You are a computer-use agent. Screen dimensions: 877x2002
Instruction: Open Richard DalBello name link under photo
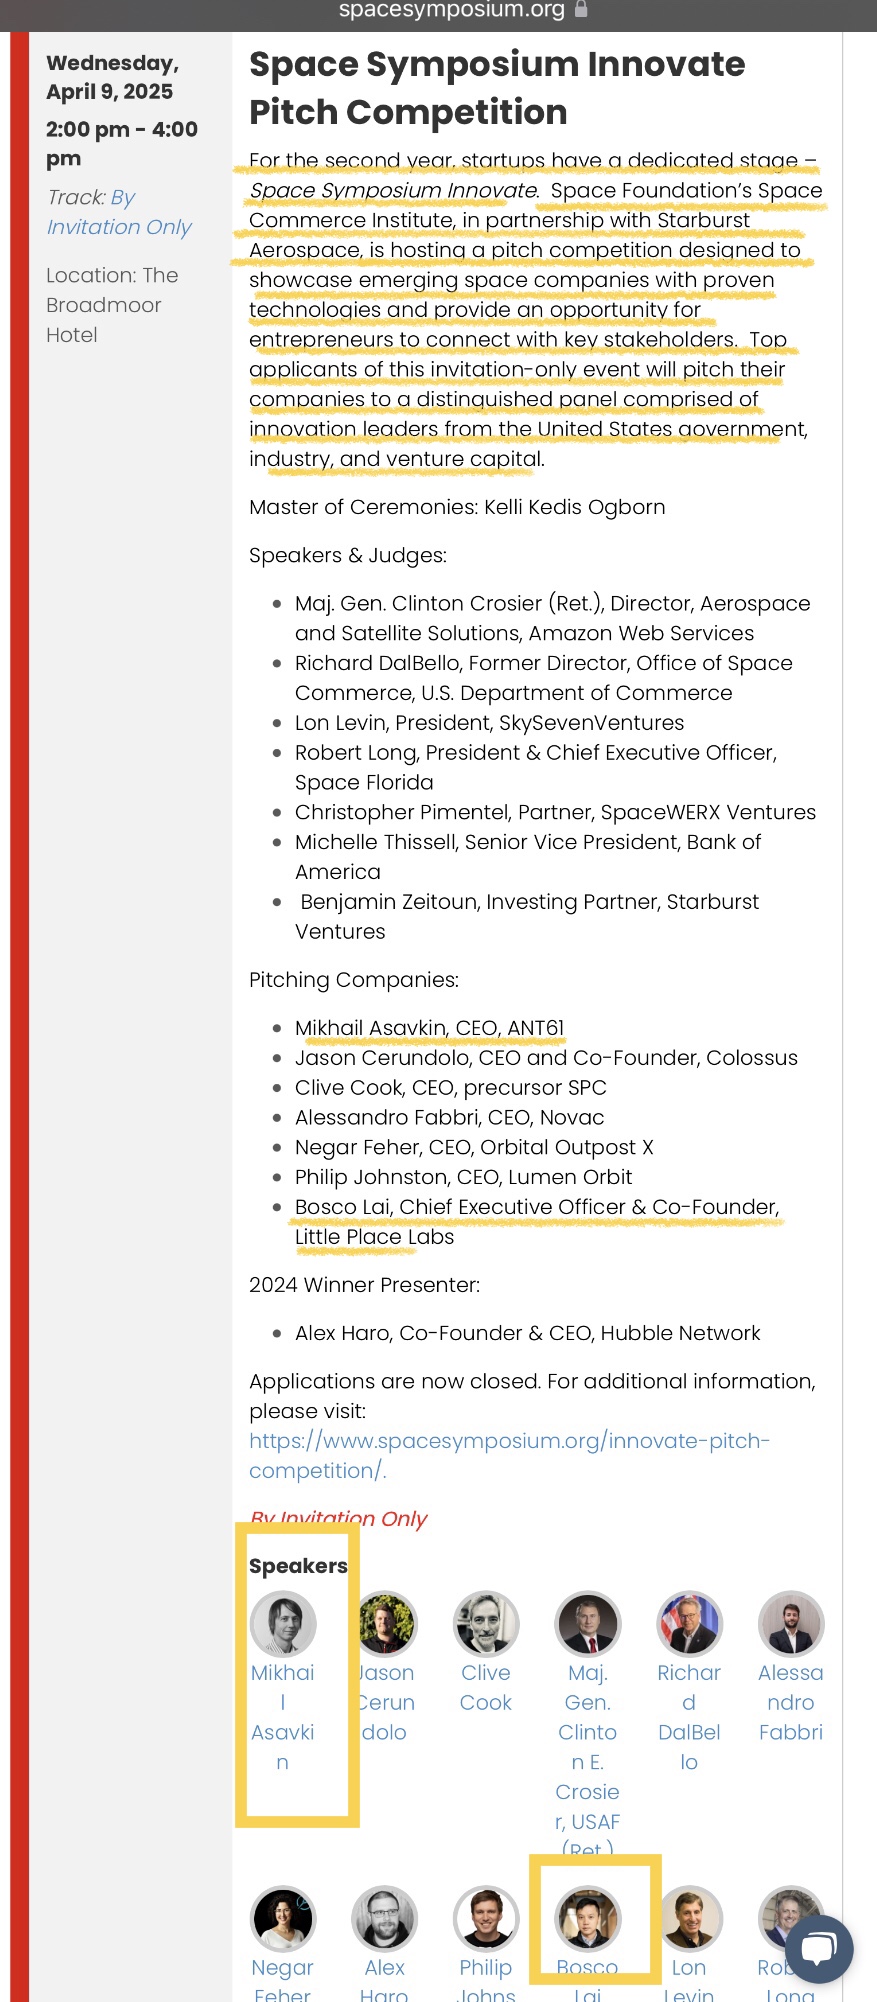click(689, 1716)
